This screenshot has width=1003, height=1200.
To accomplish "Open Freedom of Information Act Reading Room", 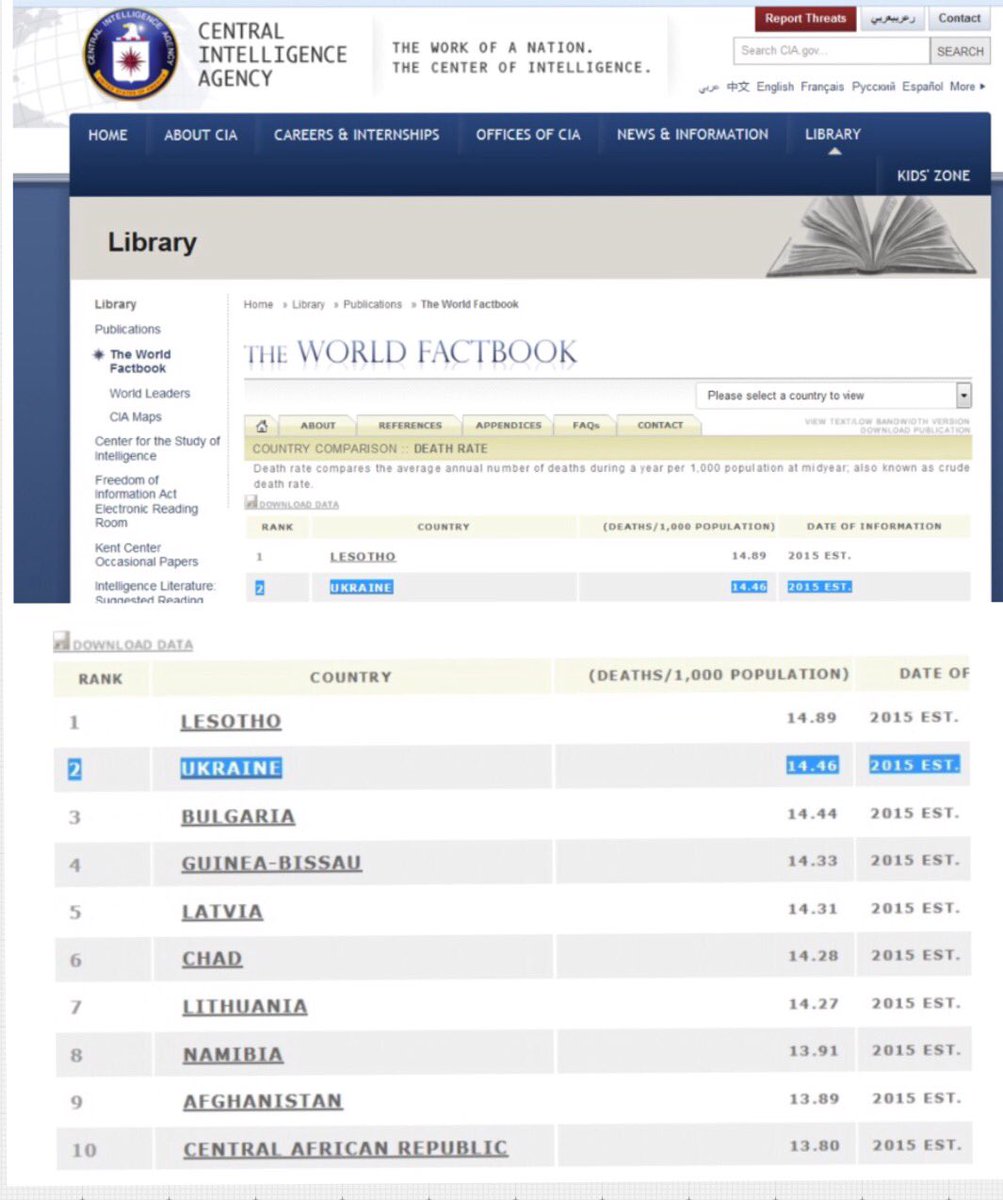I will click(146, 501).
